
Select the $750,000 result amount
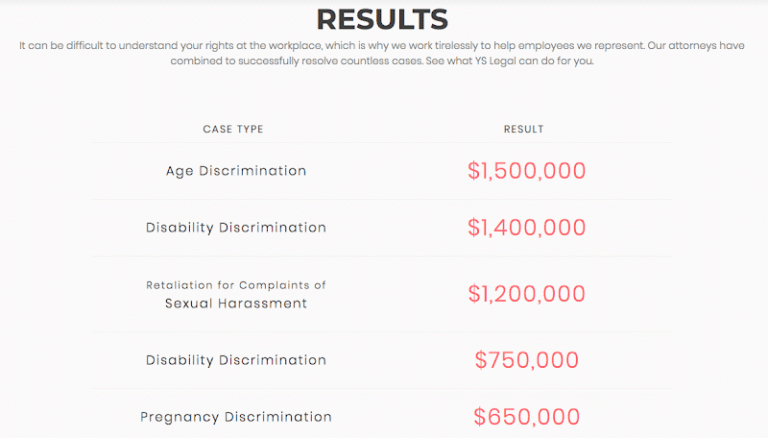(x=526, y=360)
